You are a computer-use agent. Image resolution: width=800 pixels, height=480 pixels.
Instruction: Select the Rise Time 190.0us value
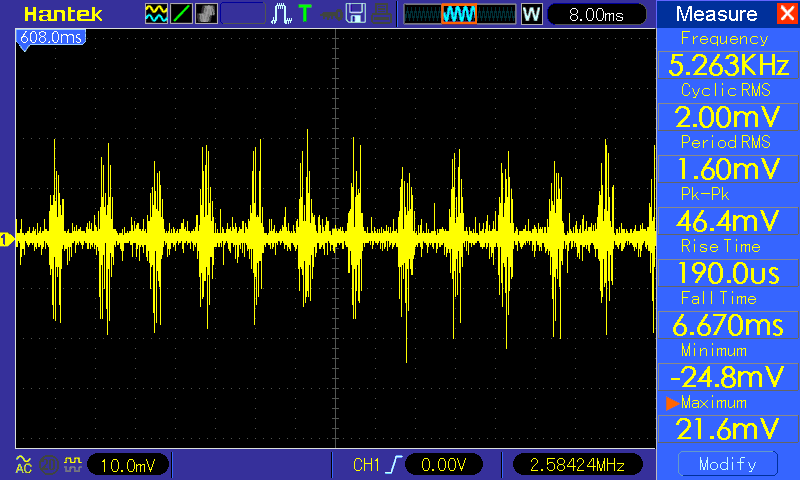[x=728, y=273]
